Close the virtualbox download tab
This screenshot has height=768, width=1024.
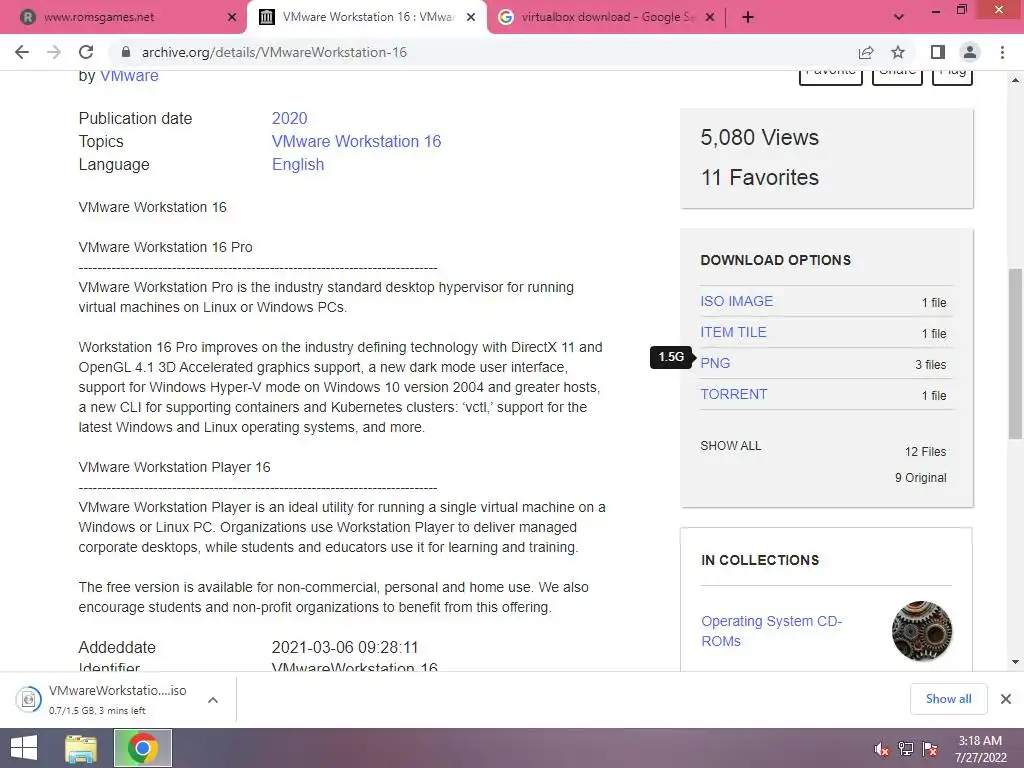click(711, 17)
